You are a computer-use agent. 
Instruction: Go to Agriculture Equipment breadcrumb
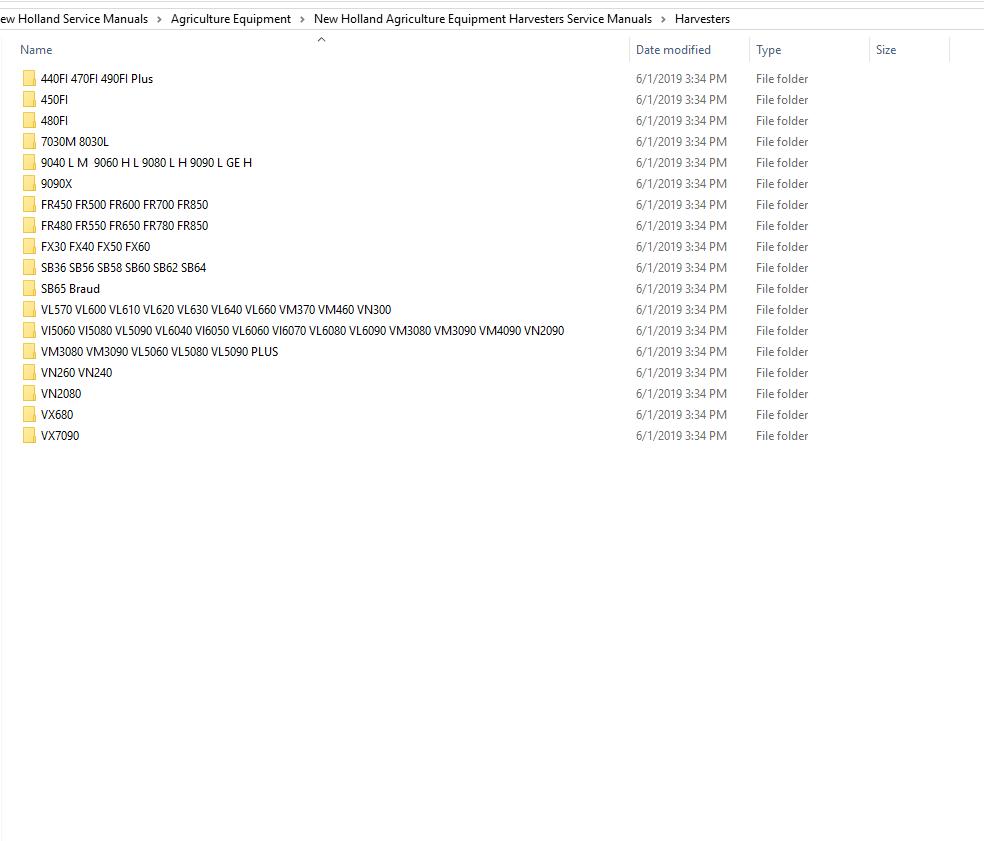(x=230, y=19)
